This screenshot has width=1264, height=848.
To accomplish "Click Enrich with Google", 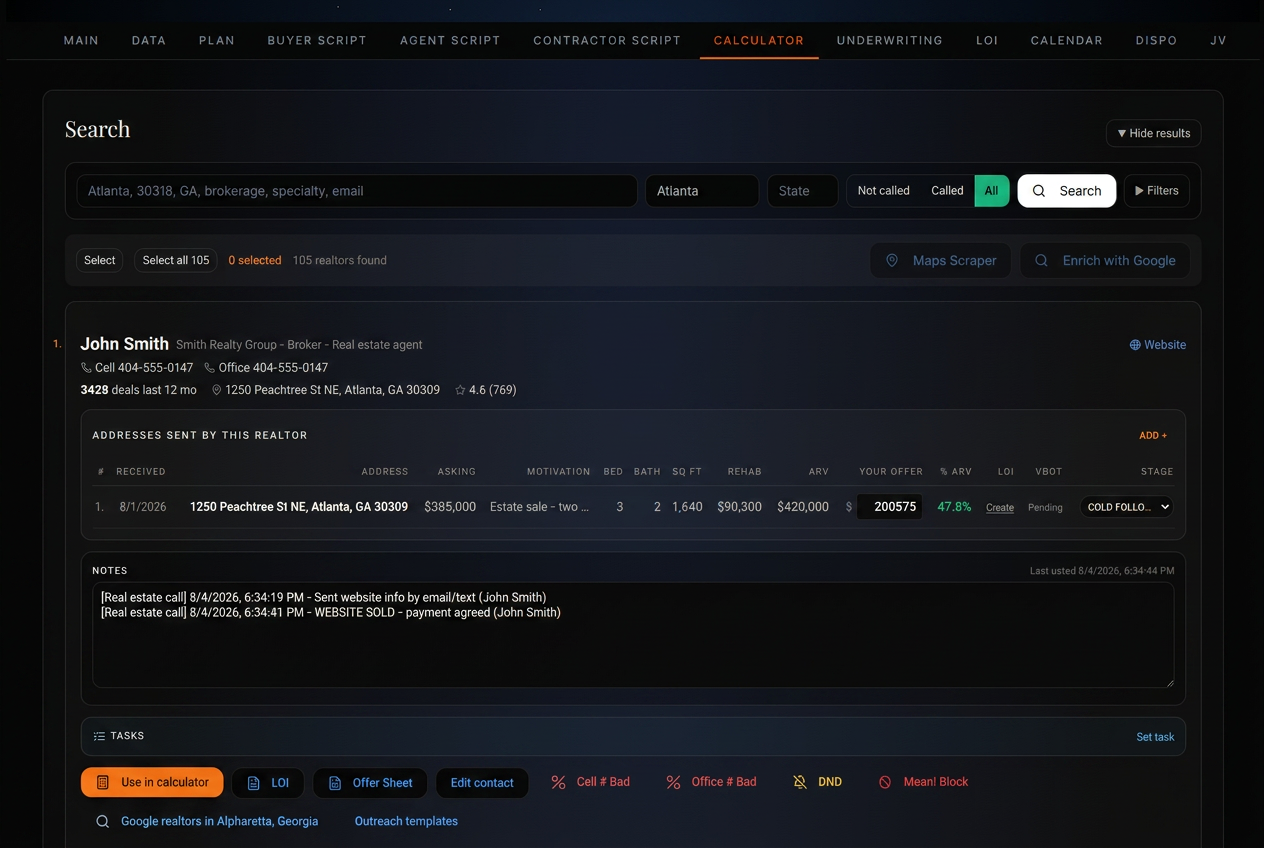I will click(1105, 260).
